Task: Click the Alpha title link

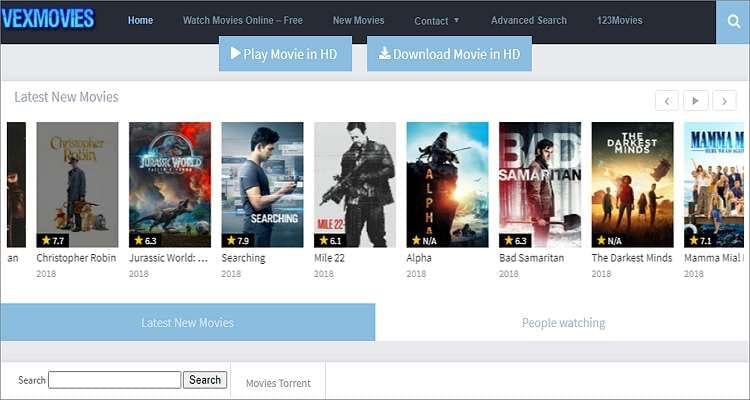Action: pyautogui.click(x=419, y=258)
